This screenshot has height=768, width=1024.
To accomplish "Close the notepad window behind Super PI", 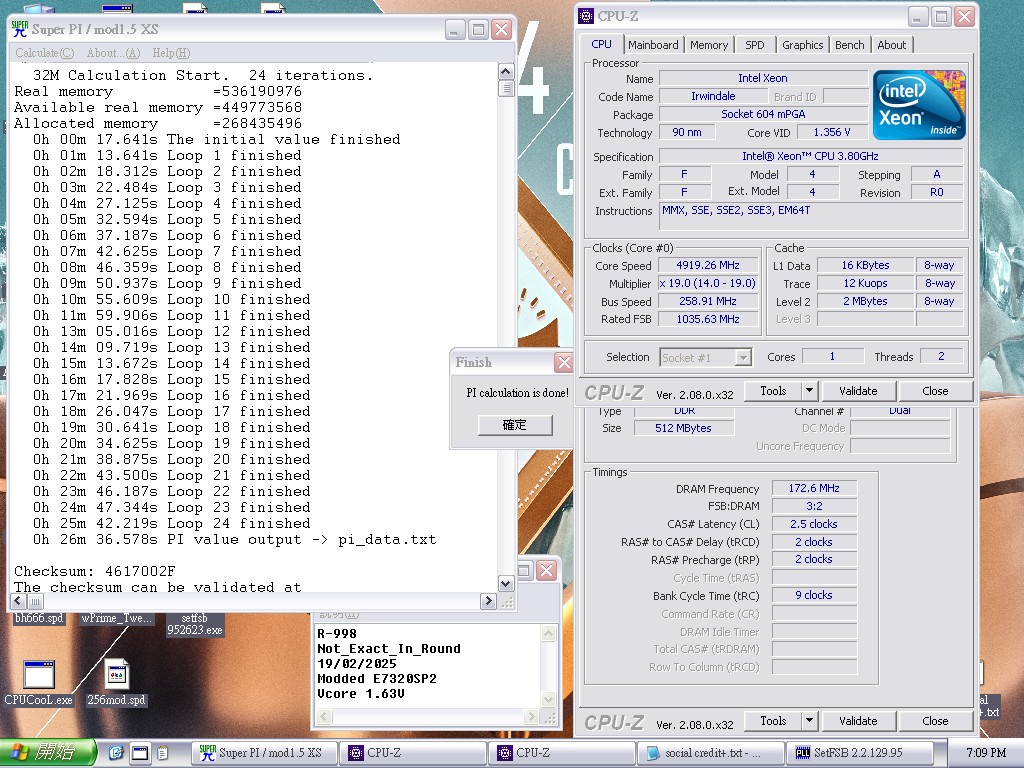I will (x=547, y=571).
